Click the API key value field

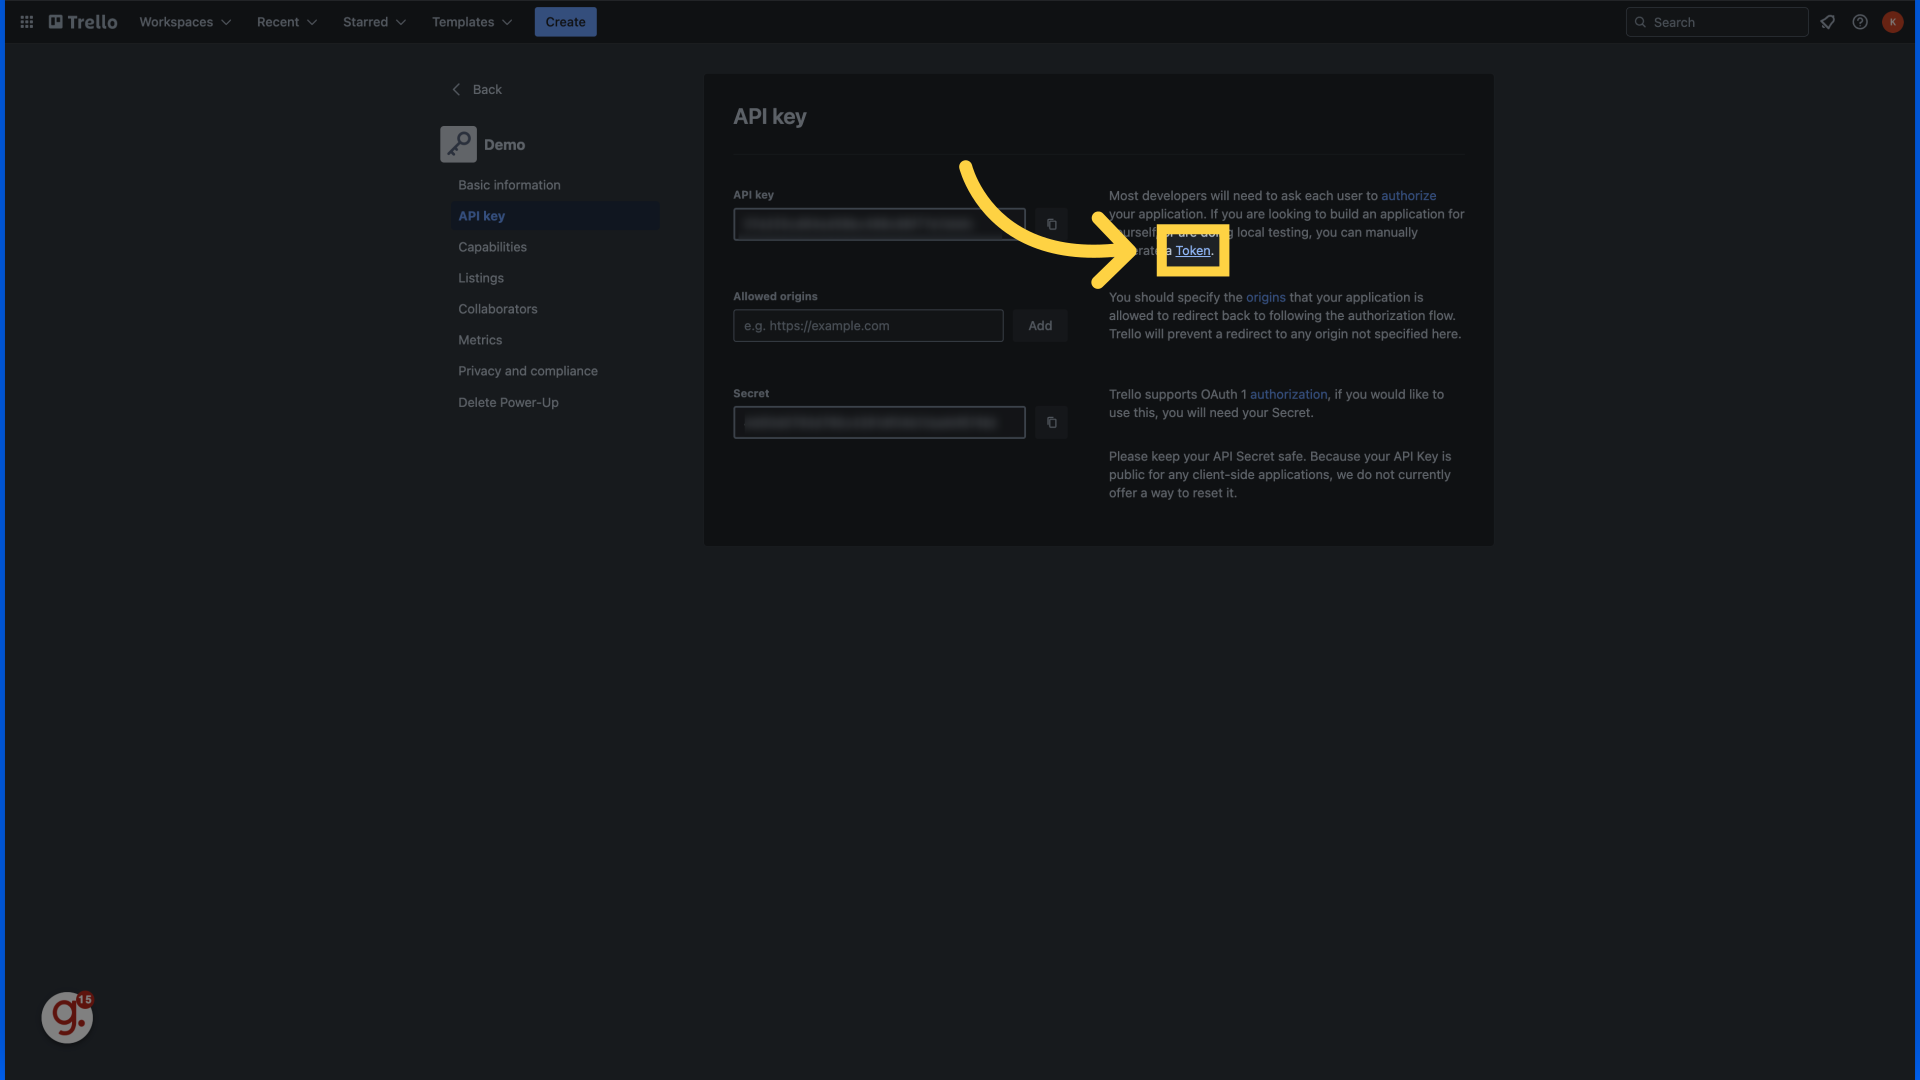click(879, 224)
